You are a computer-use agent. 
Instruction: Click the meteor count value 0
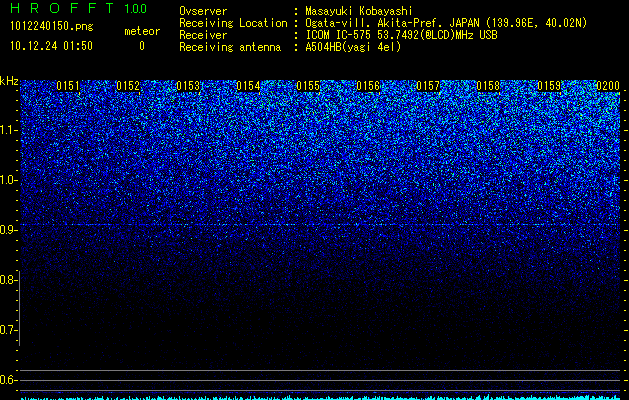pos(142,46)
